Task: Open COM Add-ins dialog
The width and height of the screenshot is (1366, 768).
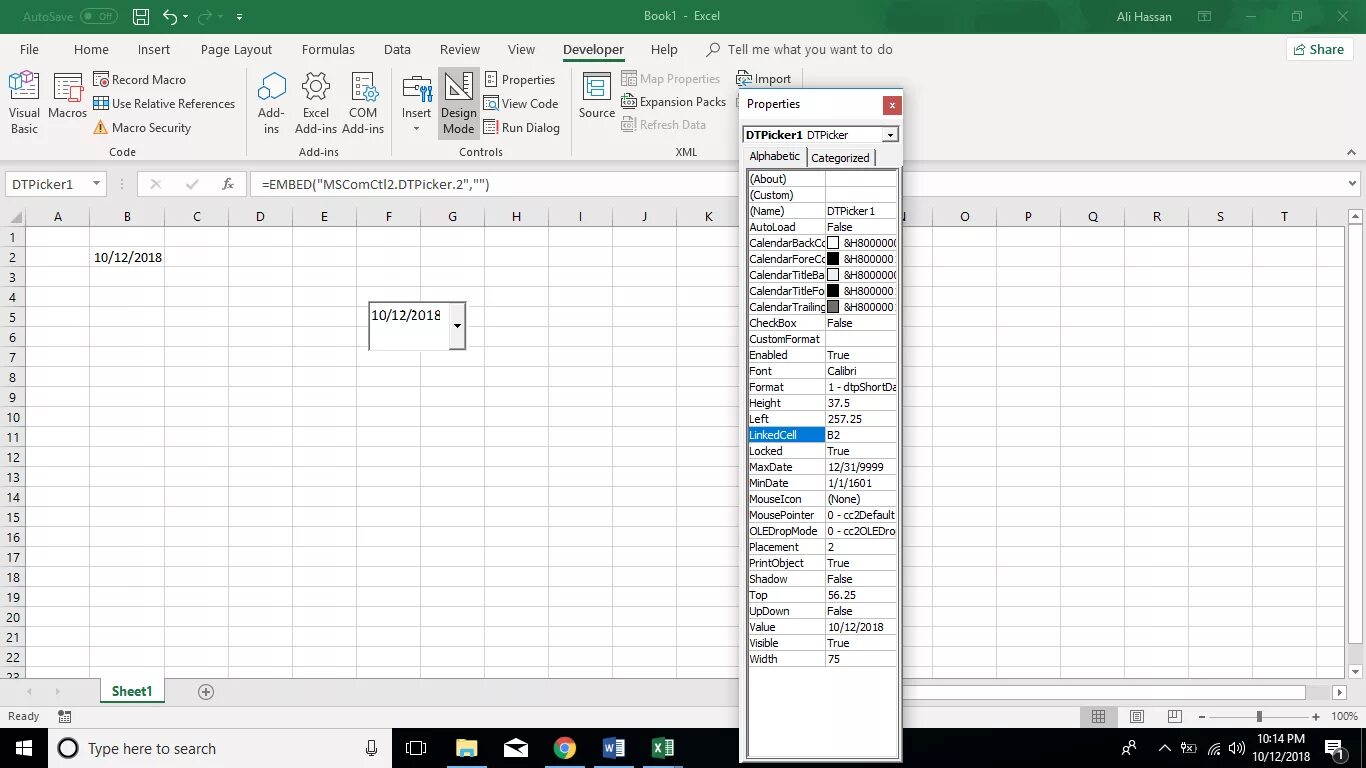Action: [x=363, y=103]
